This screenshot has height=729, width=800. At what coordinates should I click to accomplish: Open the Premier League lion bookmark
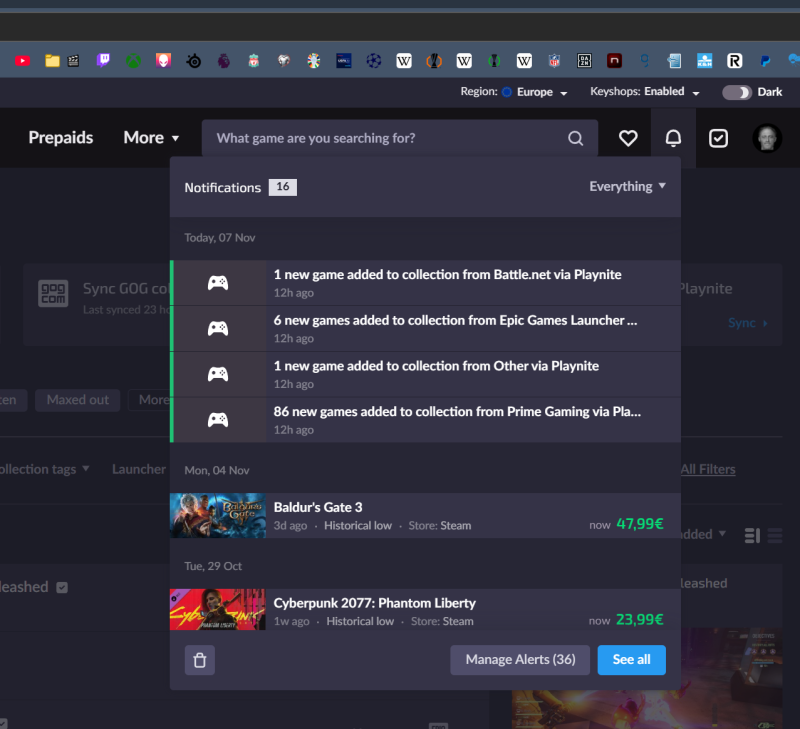point(223,61)
